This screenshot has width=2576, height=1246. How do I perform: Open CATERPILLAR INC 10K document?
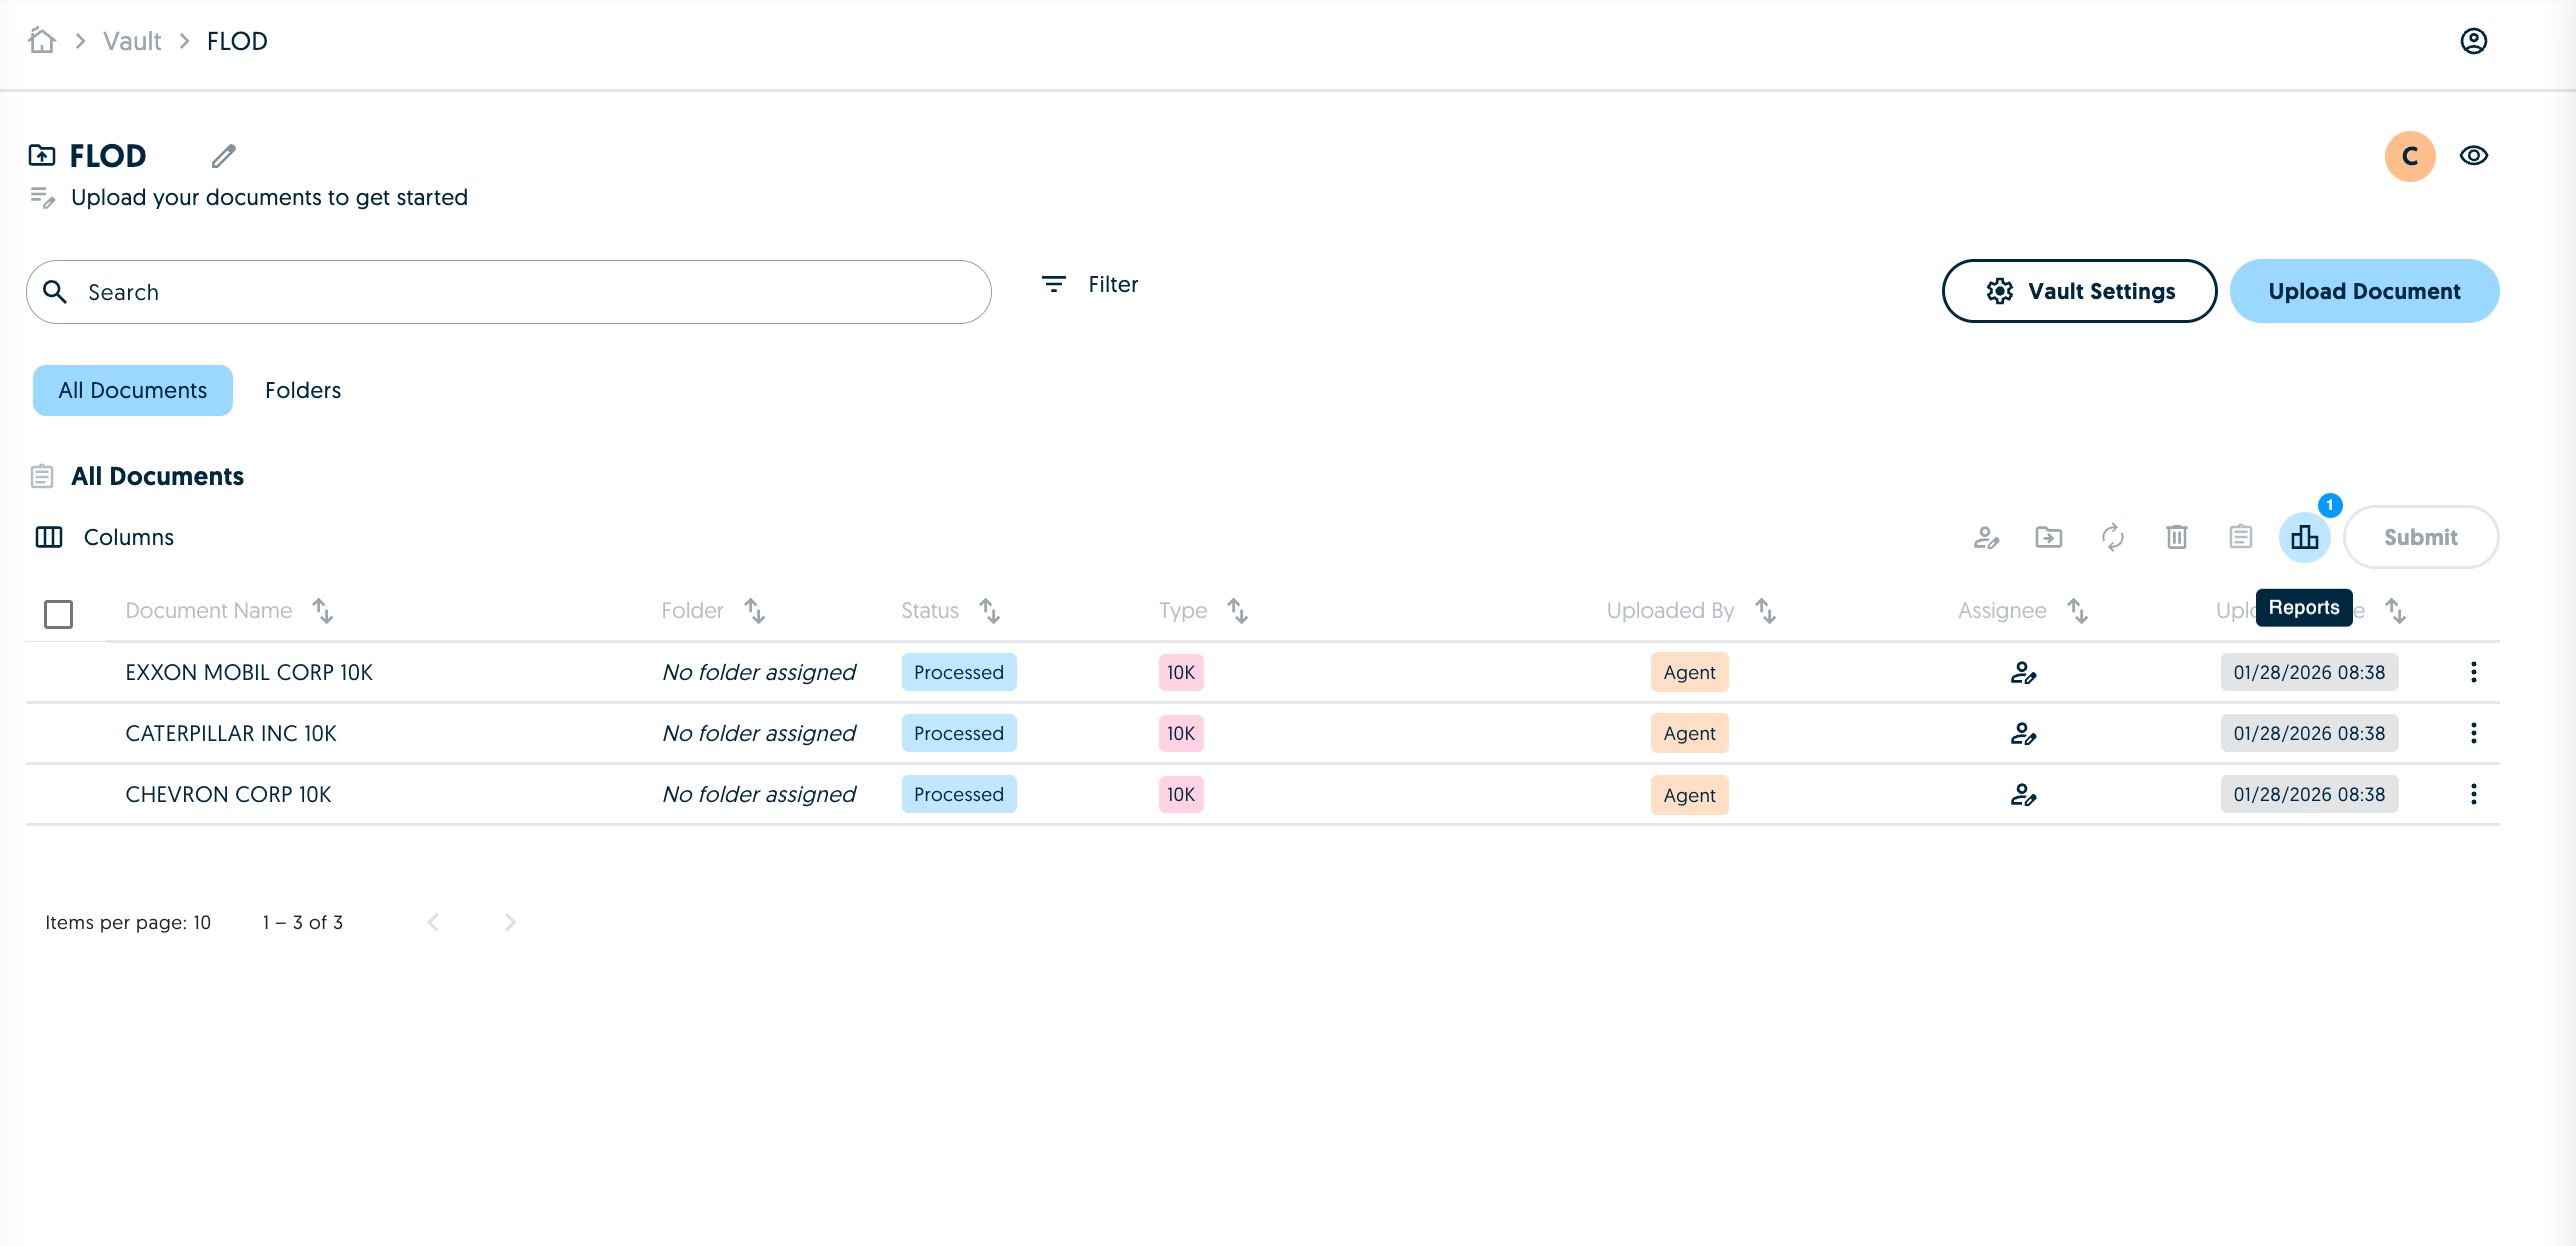(x=231, y=734)
